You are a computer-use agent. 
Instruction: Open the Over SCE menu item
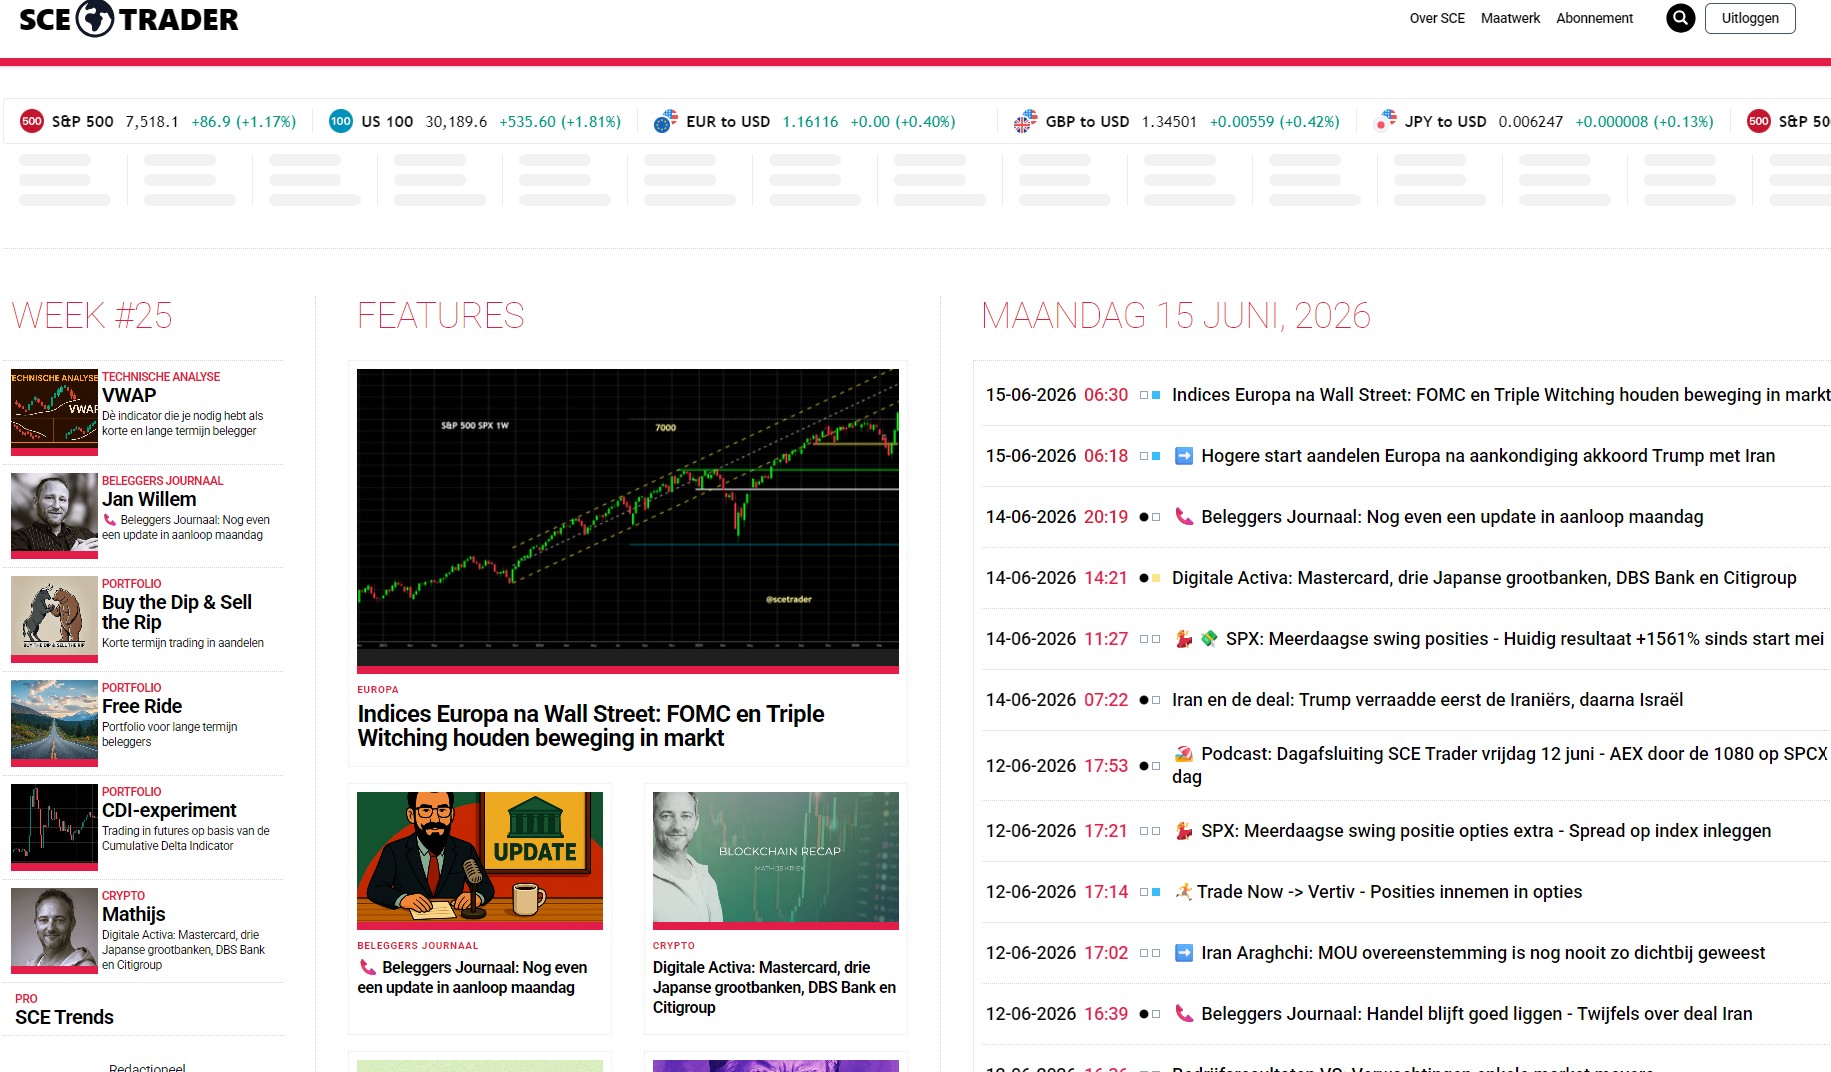pos(1437,18)
